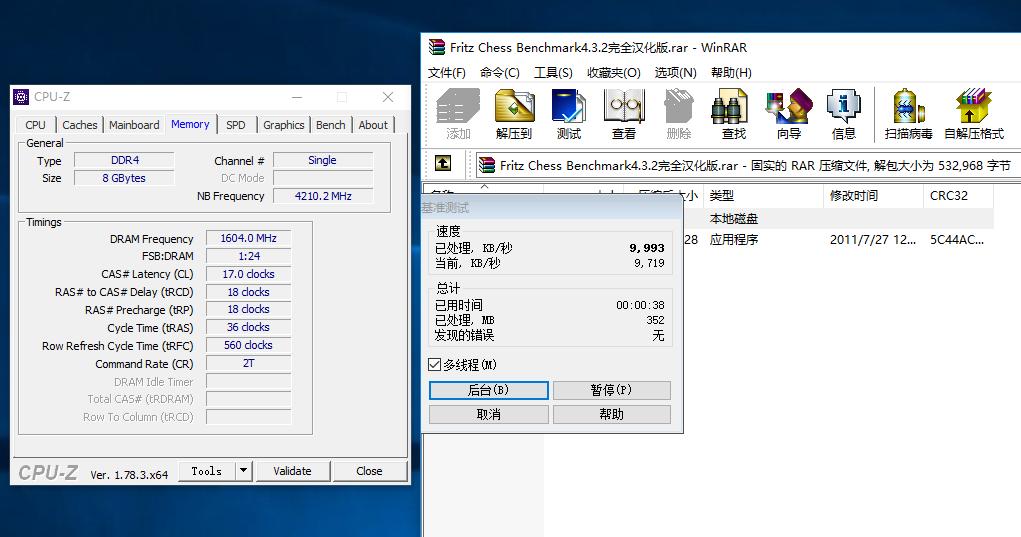
Task: Click the benchmark Help (帮助) button
Action: (611, 415)
